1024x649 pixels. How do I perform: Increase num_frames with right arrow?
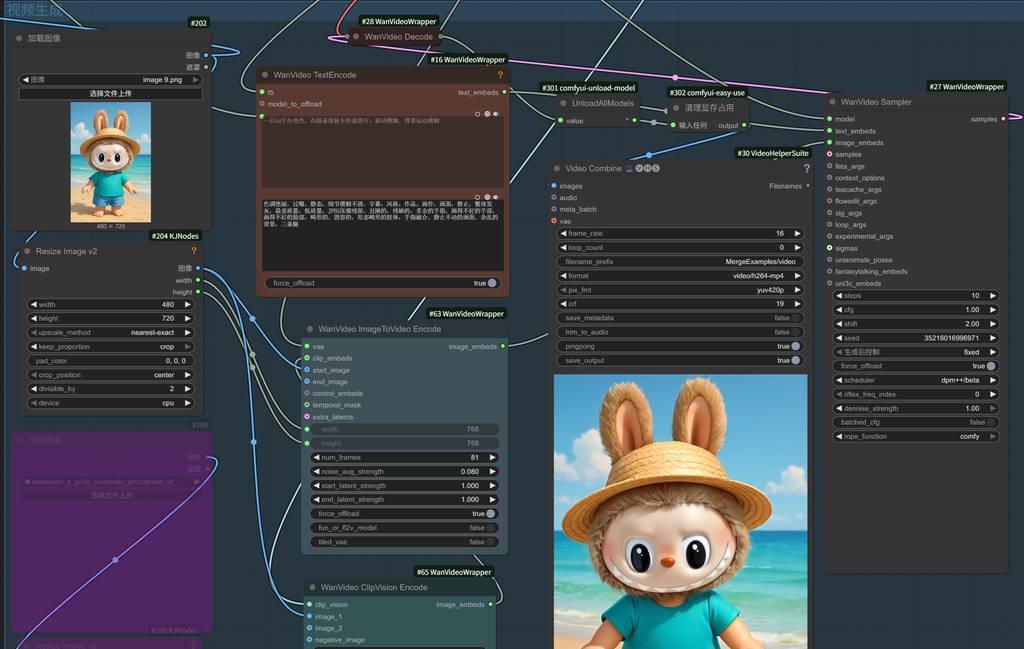[x=493, y=458]
